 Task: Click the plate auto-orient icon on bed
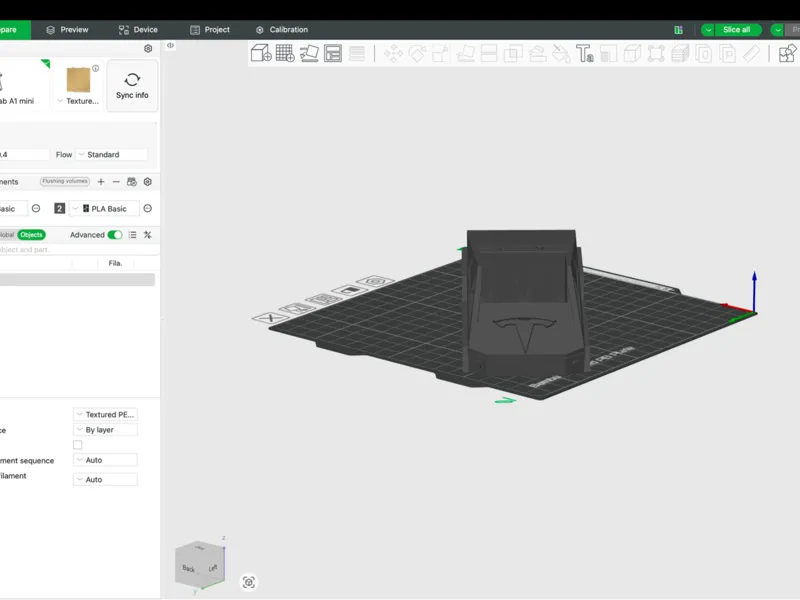pos(297,308)
